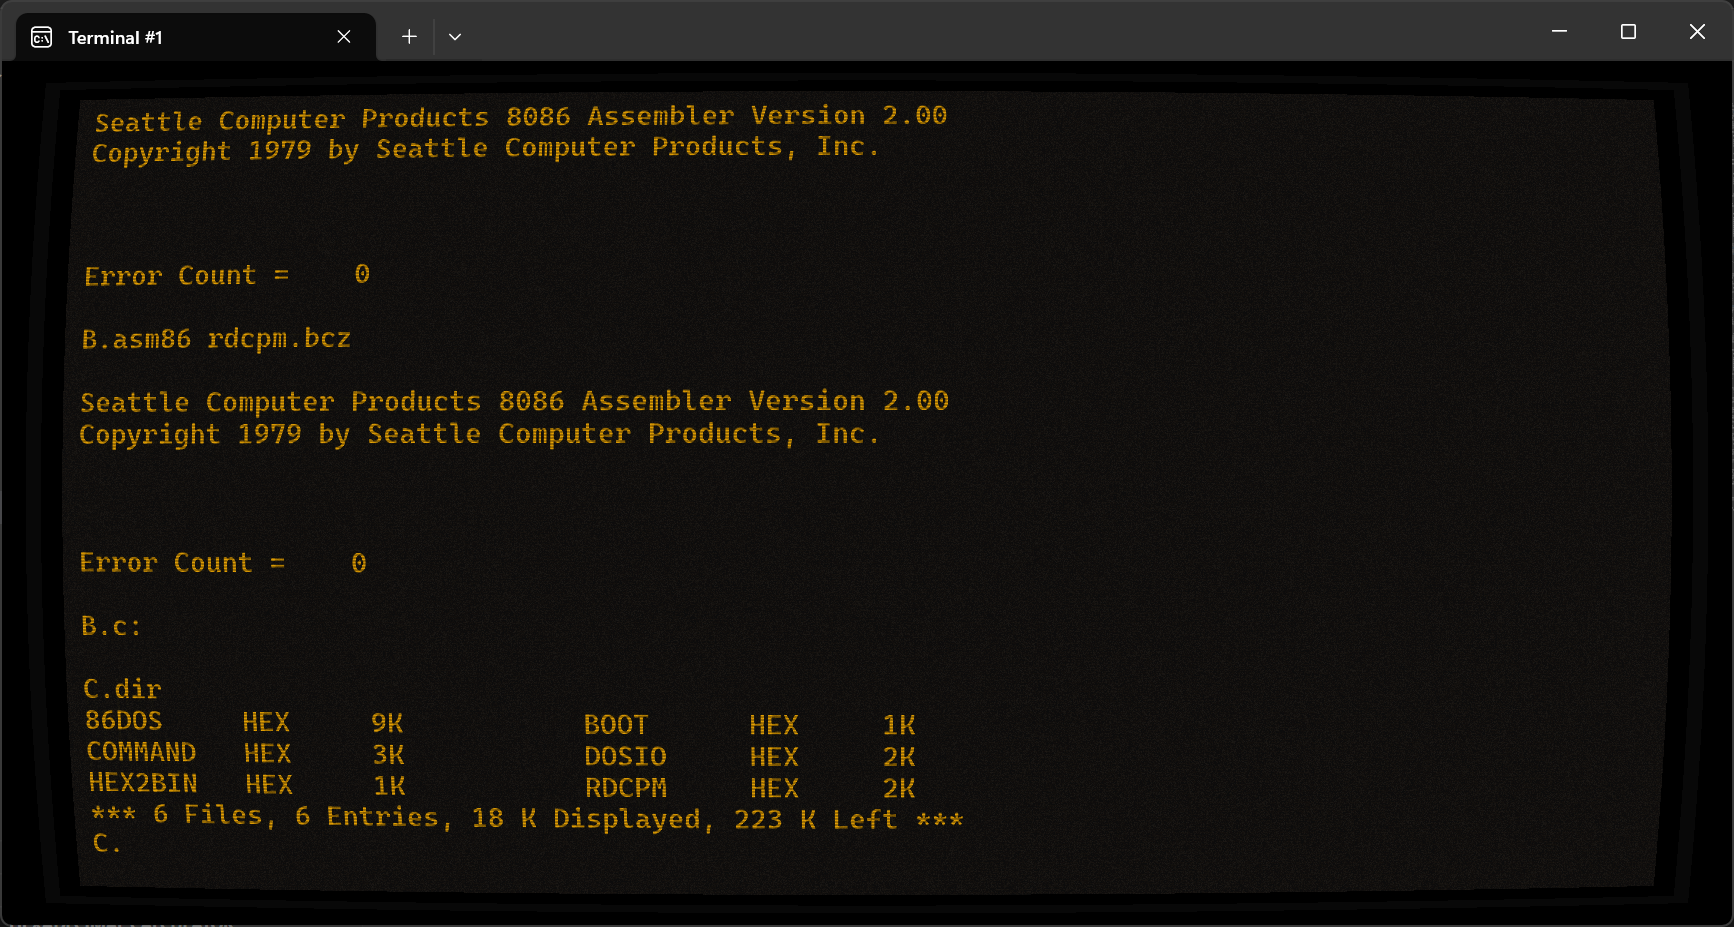Viewport: 1734px width, 927px height.
Task: Minimize the terminal window
Action: point(1559,32)
